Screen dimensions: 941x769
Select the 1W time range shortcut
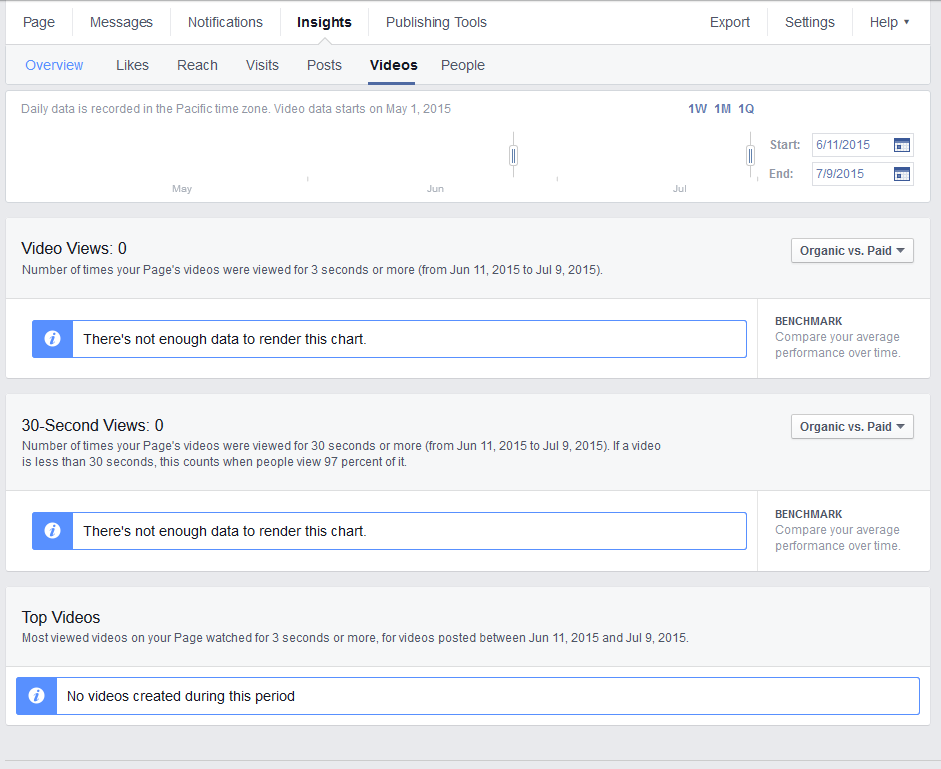click(x=697, y=109)
